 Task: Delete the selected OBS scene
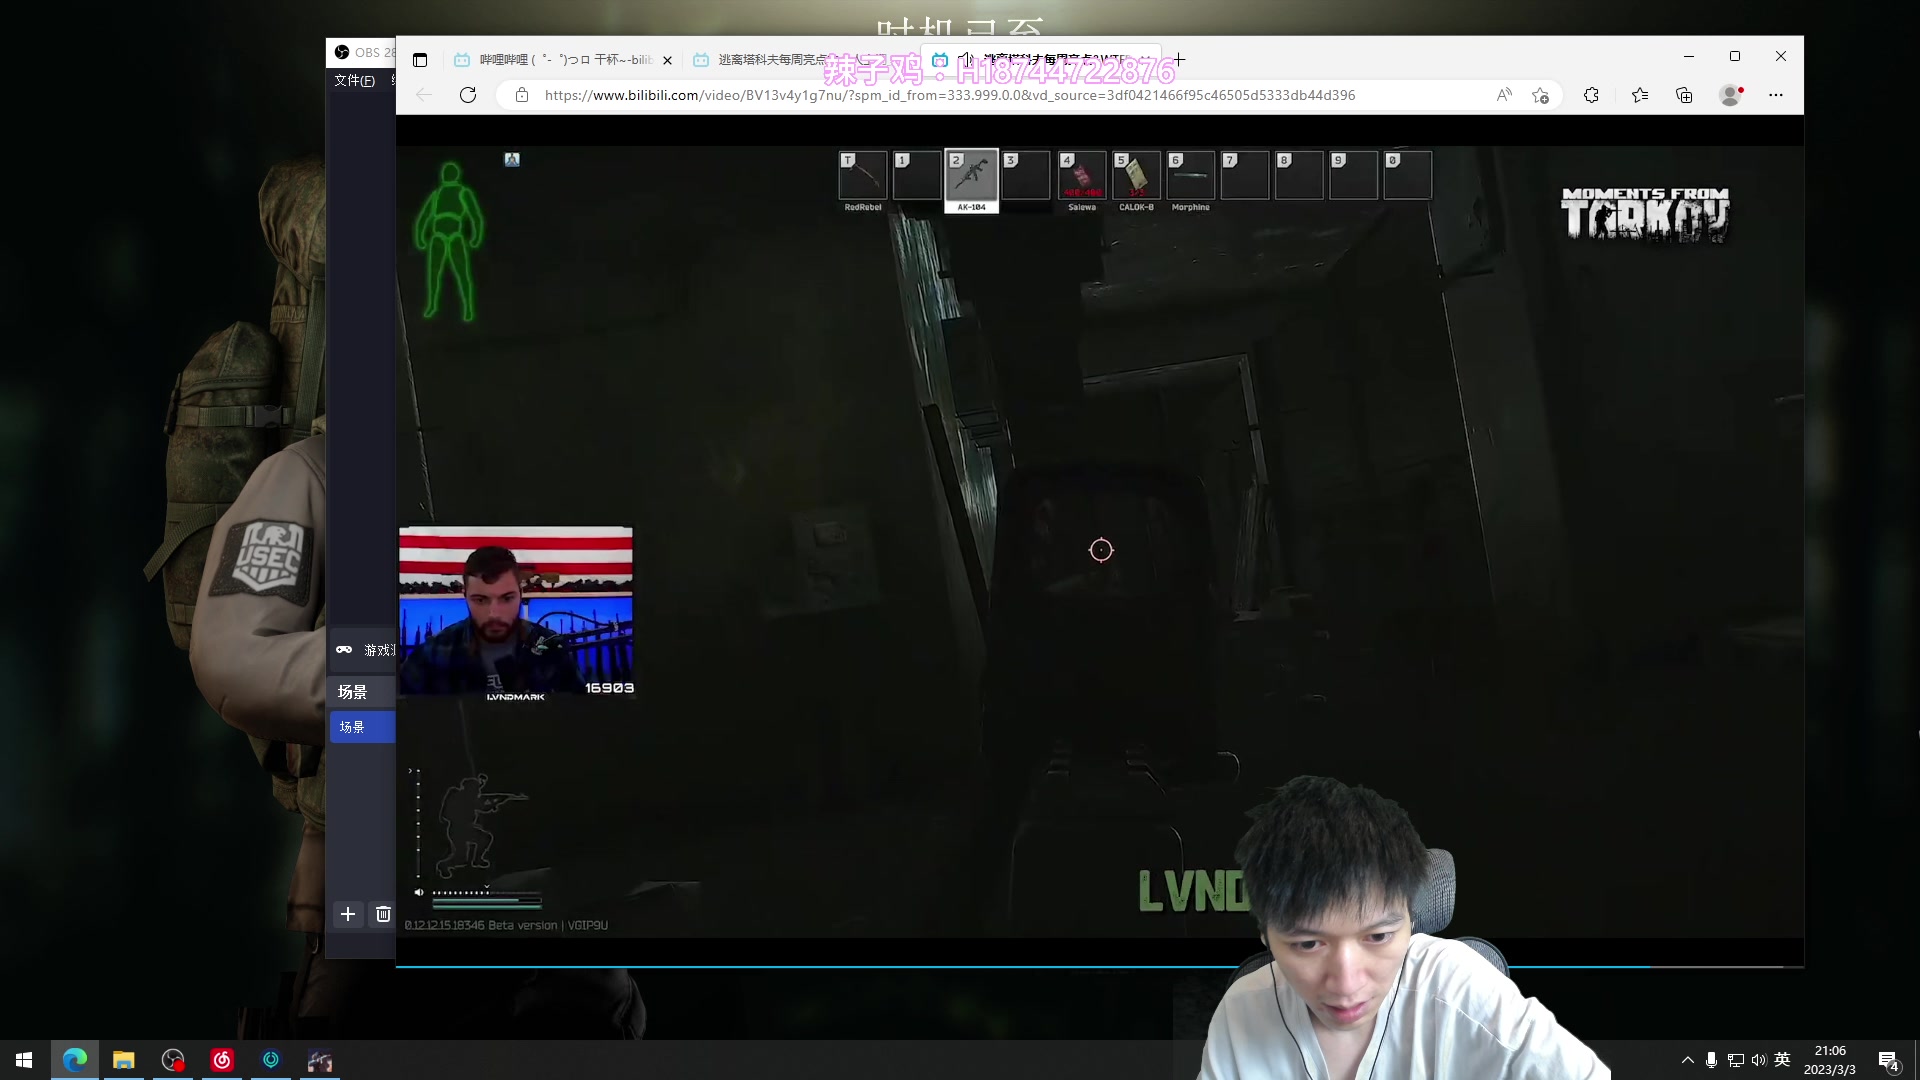(x=383, y=914)
